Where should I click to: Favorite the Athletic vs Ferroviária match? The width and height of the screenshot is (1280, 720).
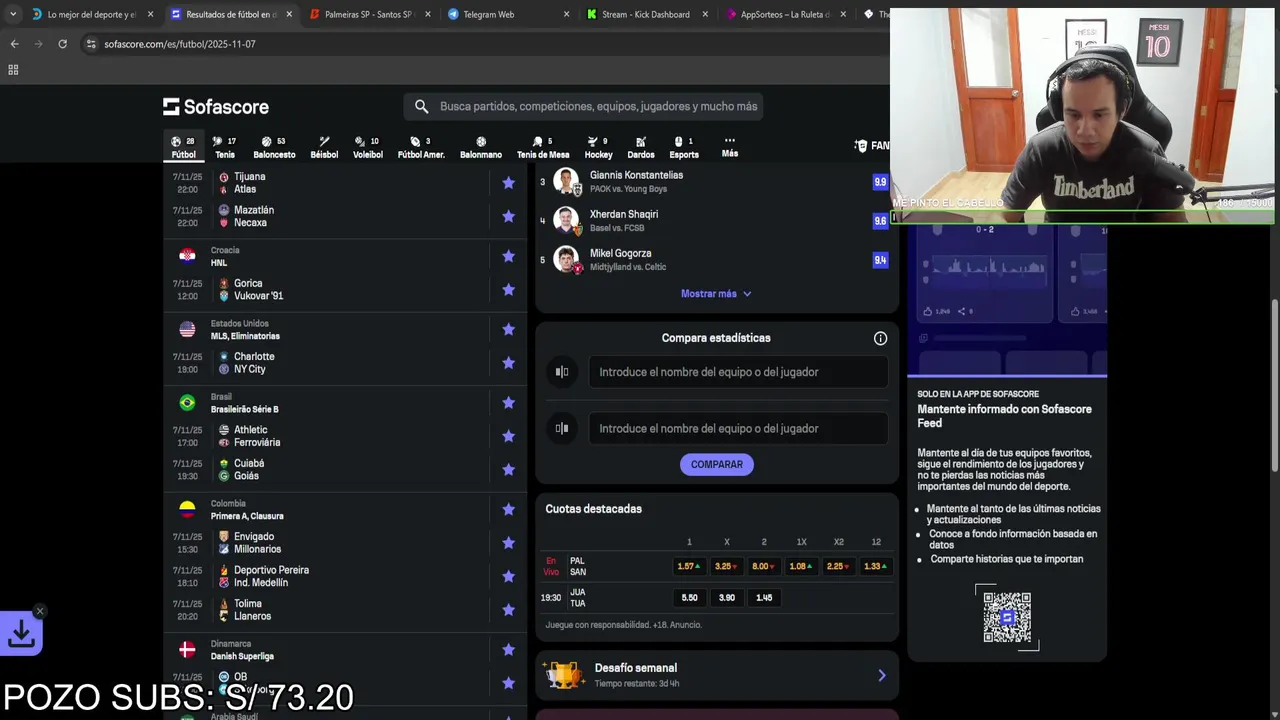point(508,436)
